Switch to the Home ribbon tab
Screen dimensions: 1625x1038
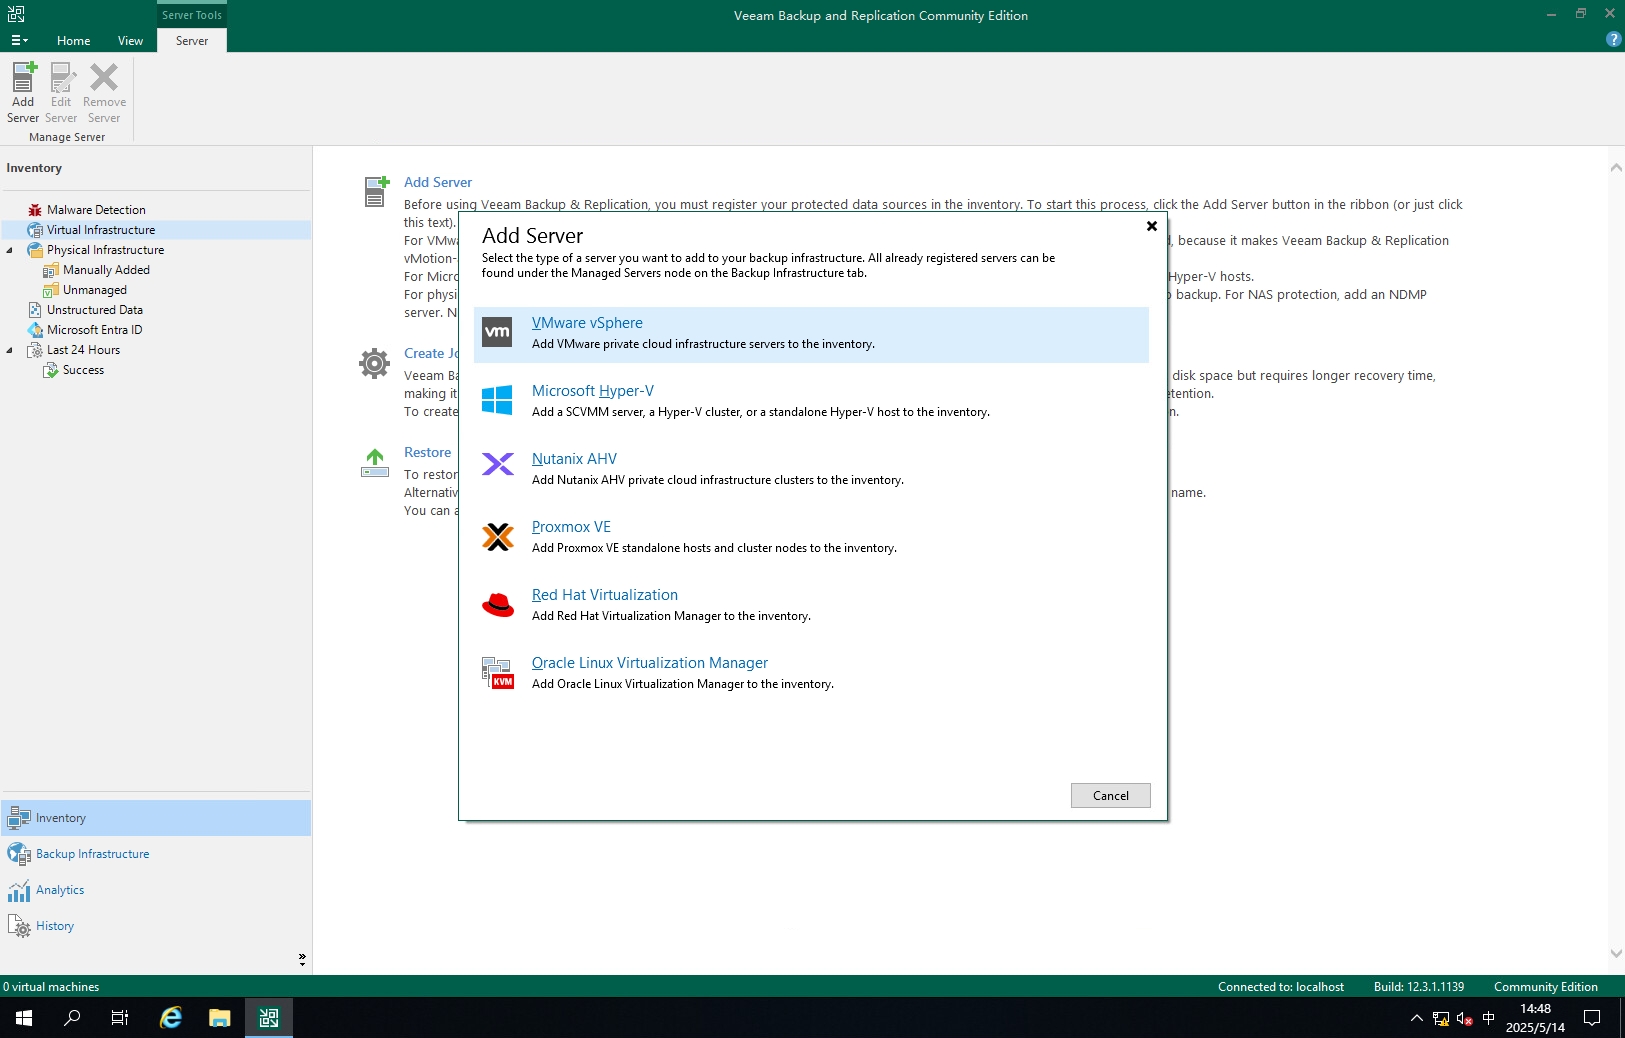(73, 41)
